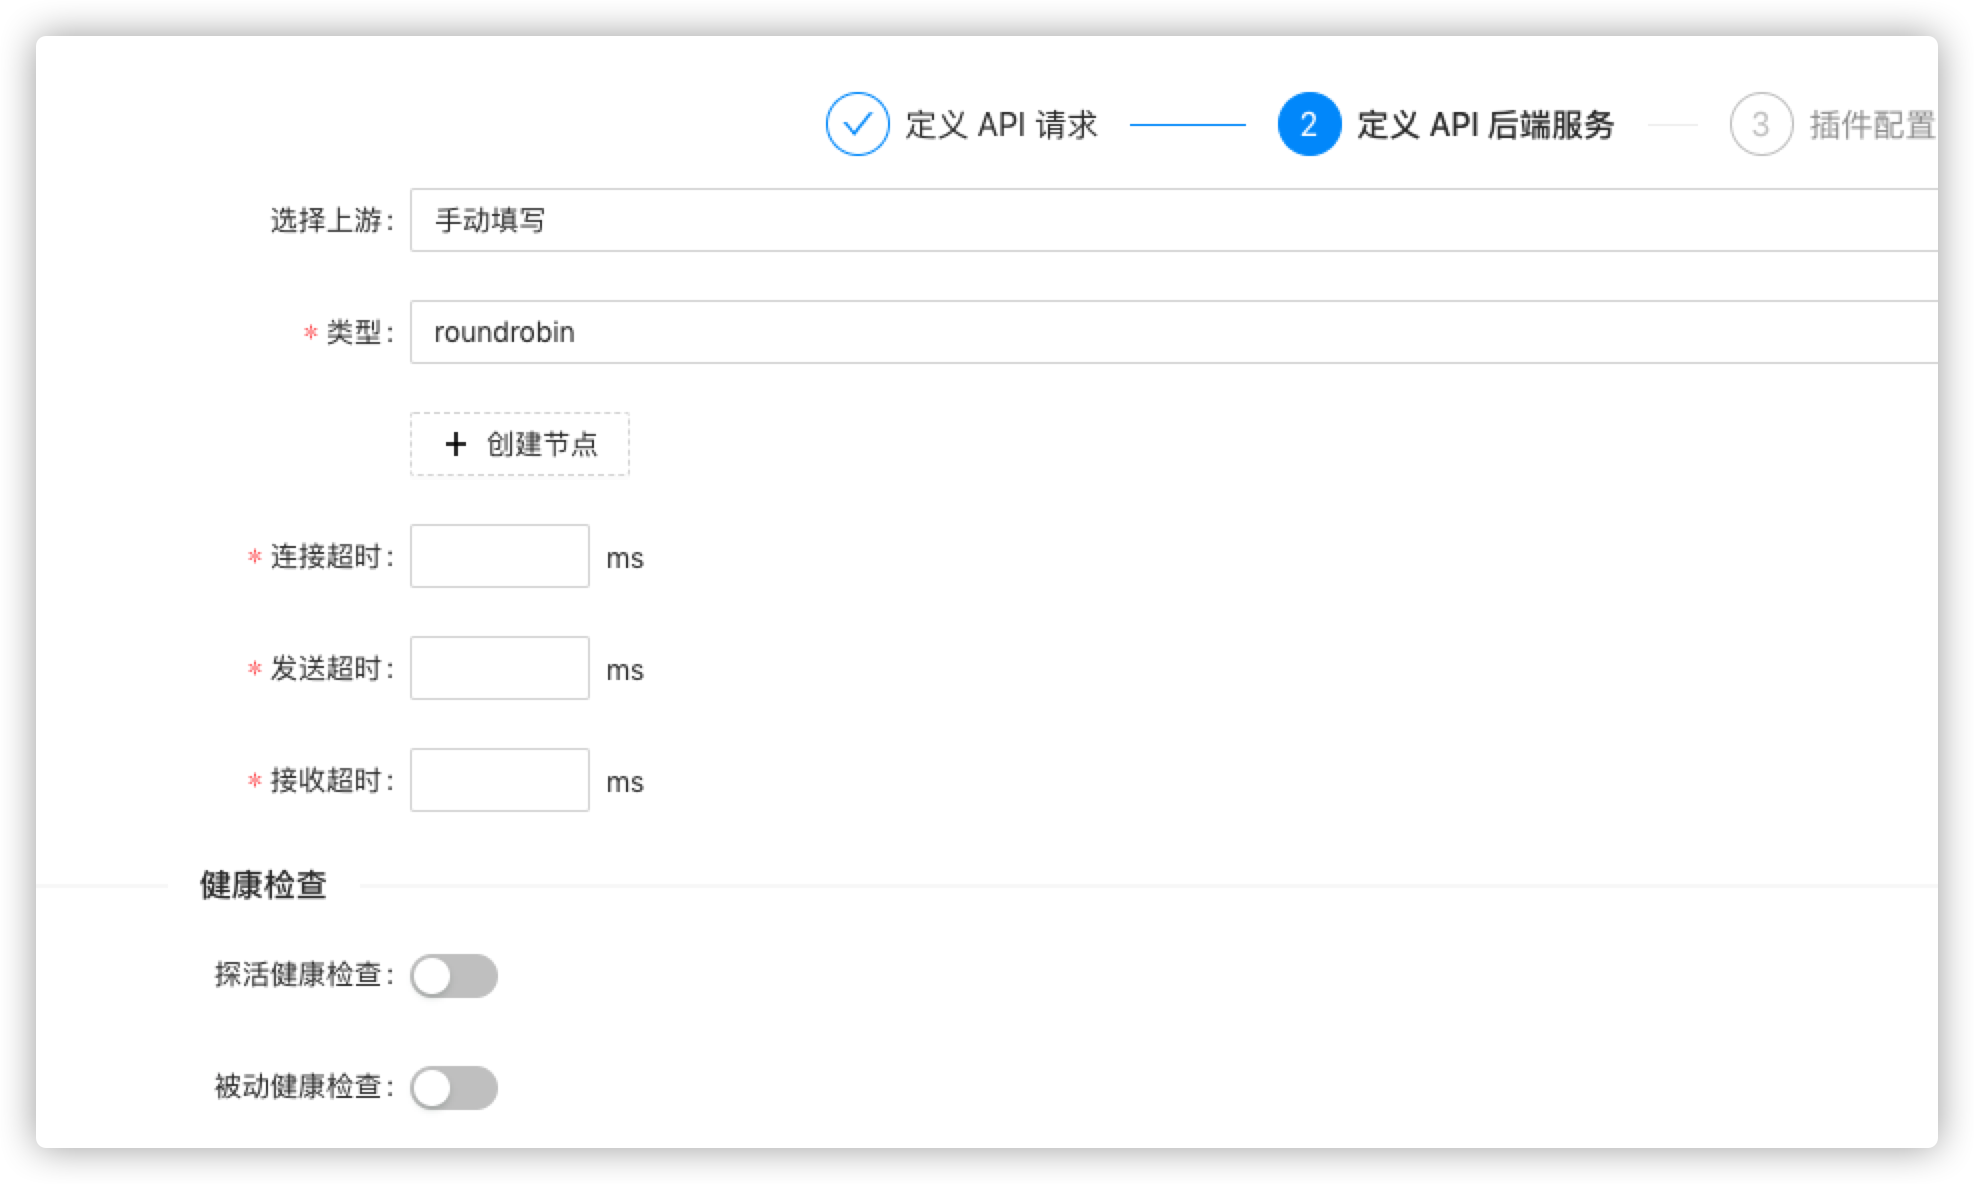Enable the 探活健康检查 switch
The height and width of the screenshot is (1184, 1974).
pos(454,976)
